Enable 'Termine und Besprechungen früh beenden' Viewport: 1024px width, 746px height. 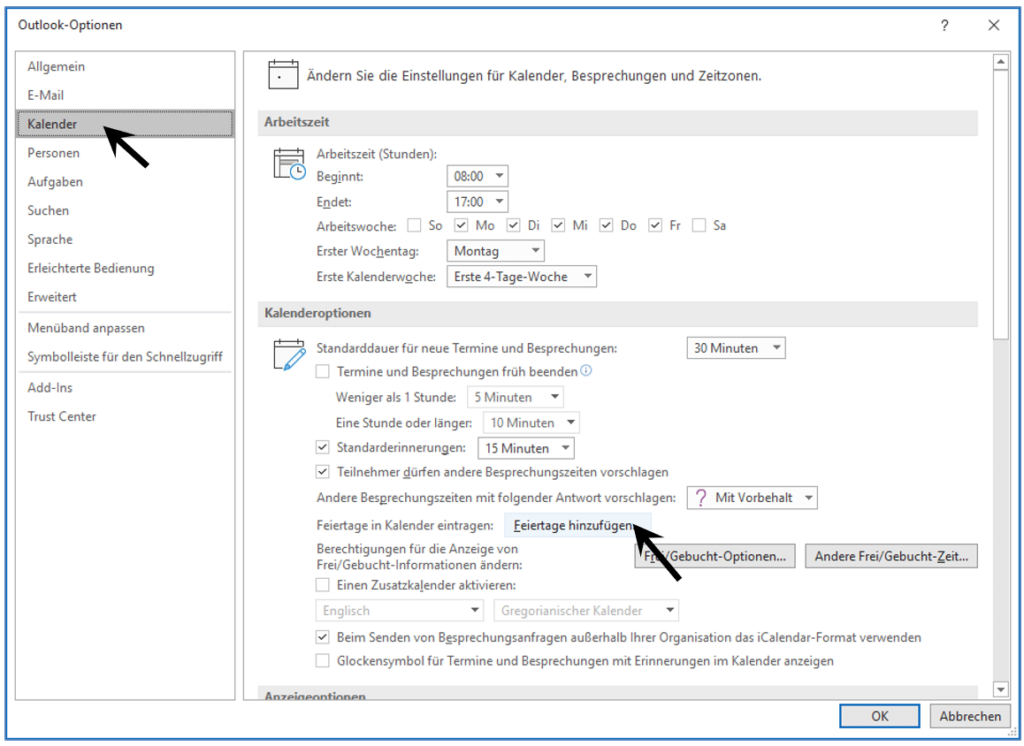323,372
